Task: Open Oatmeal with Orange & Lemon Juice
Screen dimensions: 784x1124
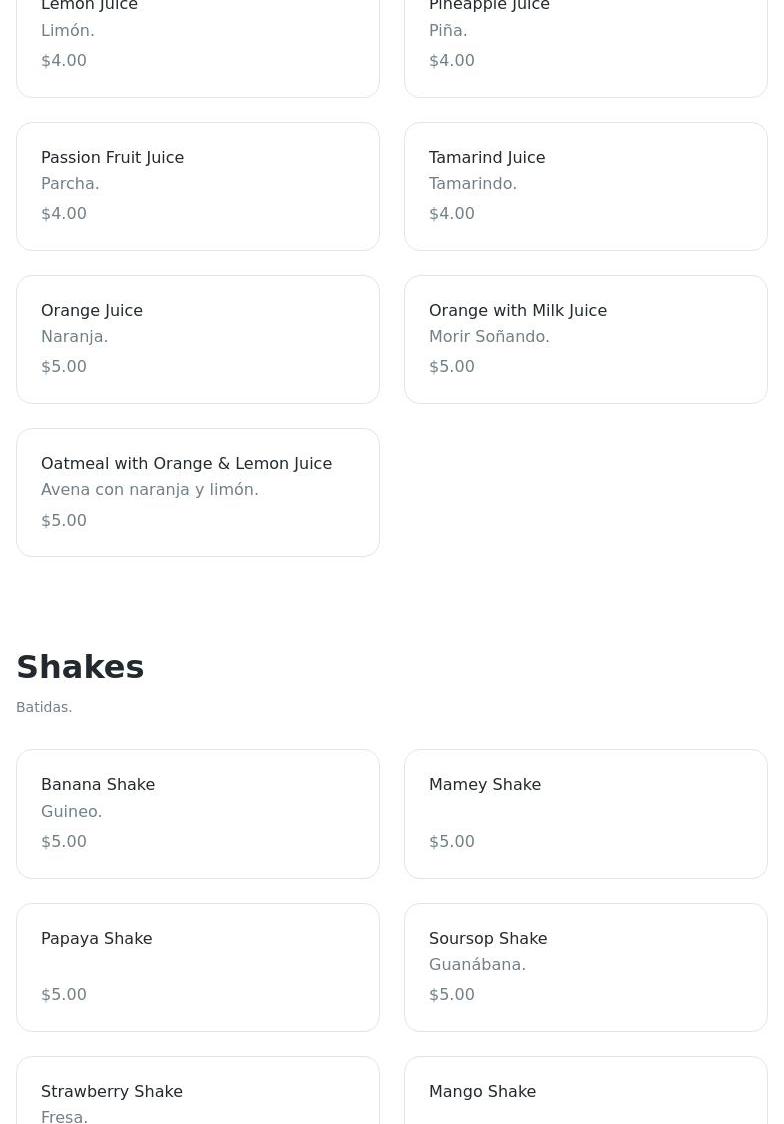Action: pos(198,492)
